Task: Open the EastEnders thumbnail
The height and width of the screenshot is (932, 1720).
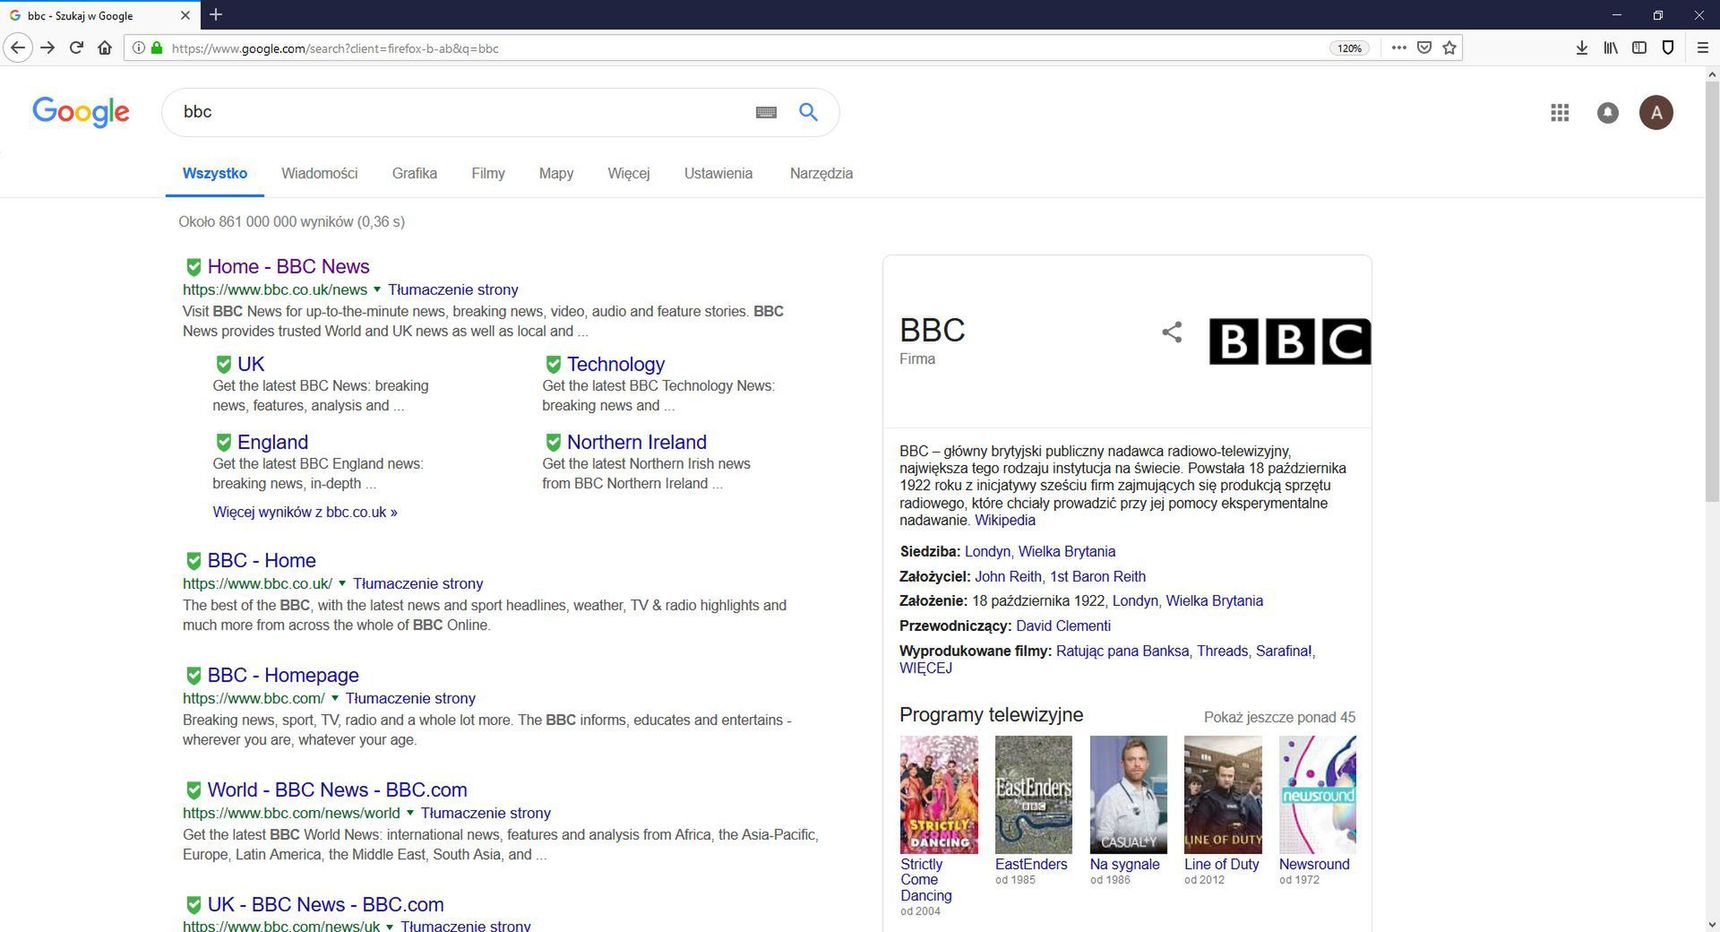Action: (x=1033, y=795)
